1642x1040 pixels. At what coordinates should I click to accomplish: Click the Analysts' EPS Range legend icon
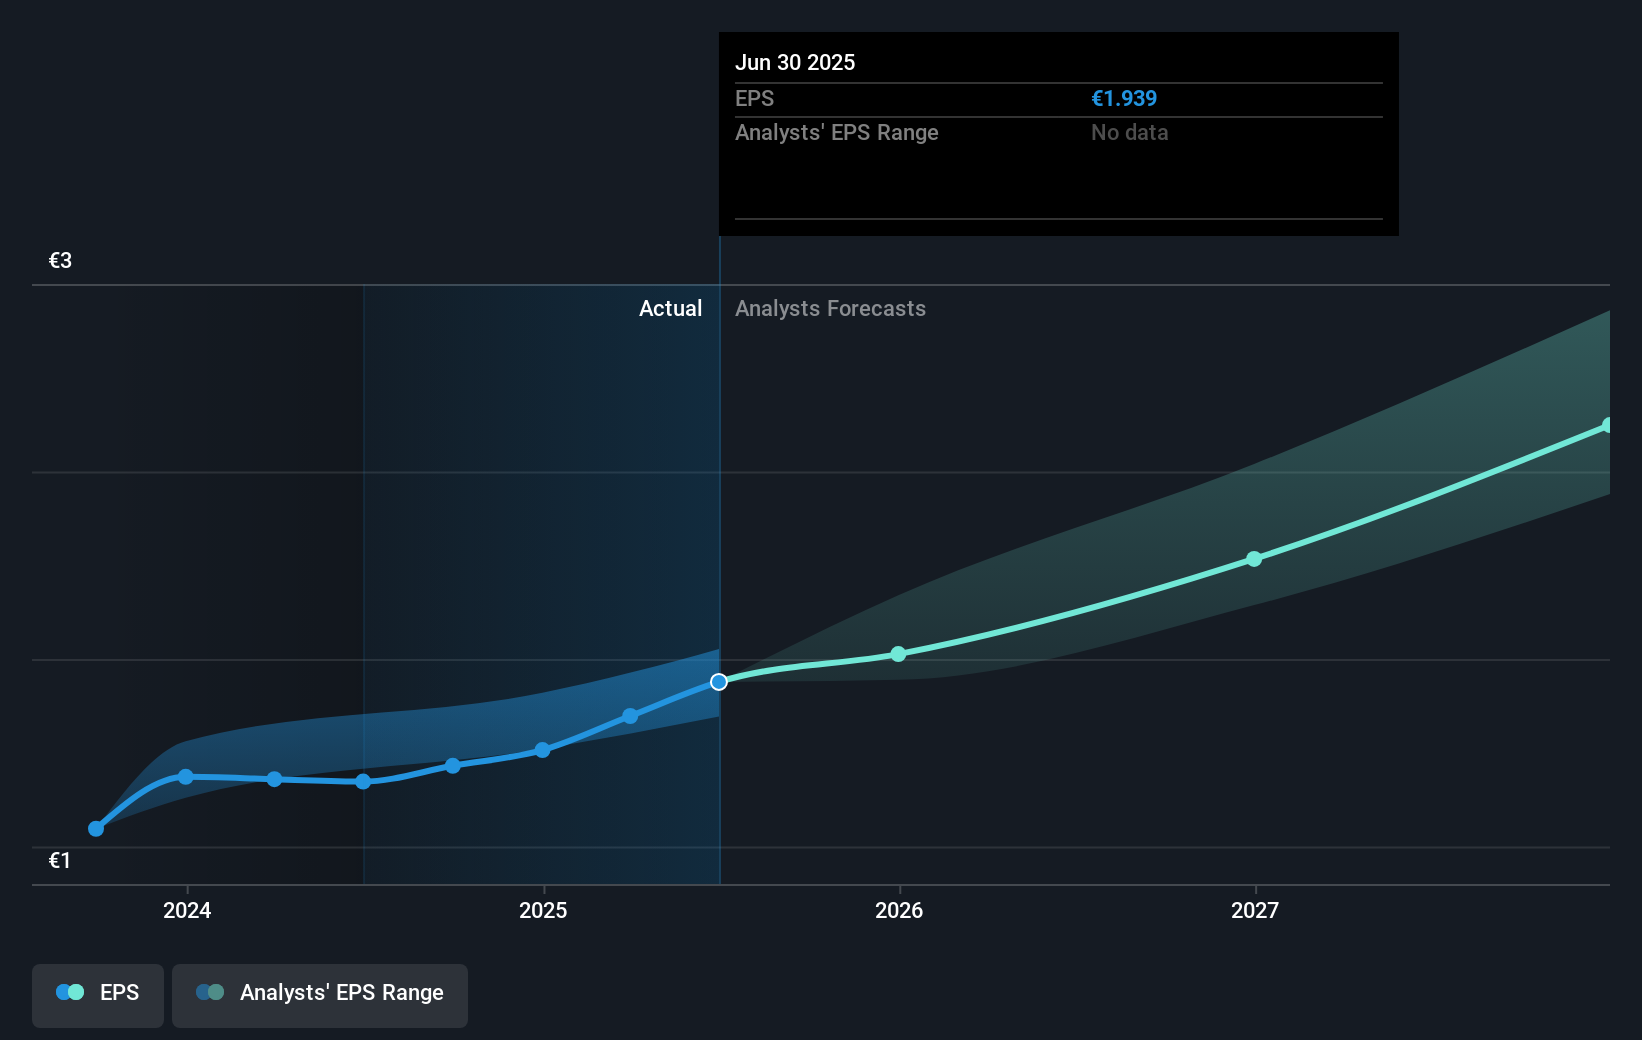pos(209,992)
